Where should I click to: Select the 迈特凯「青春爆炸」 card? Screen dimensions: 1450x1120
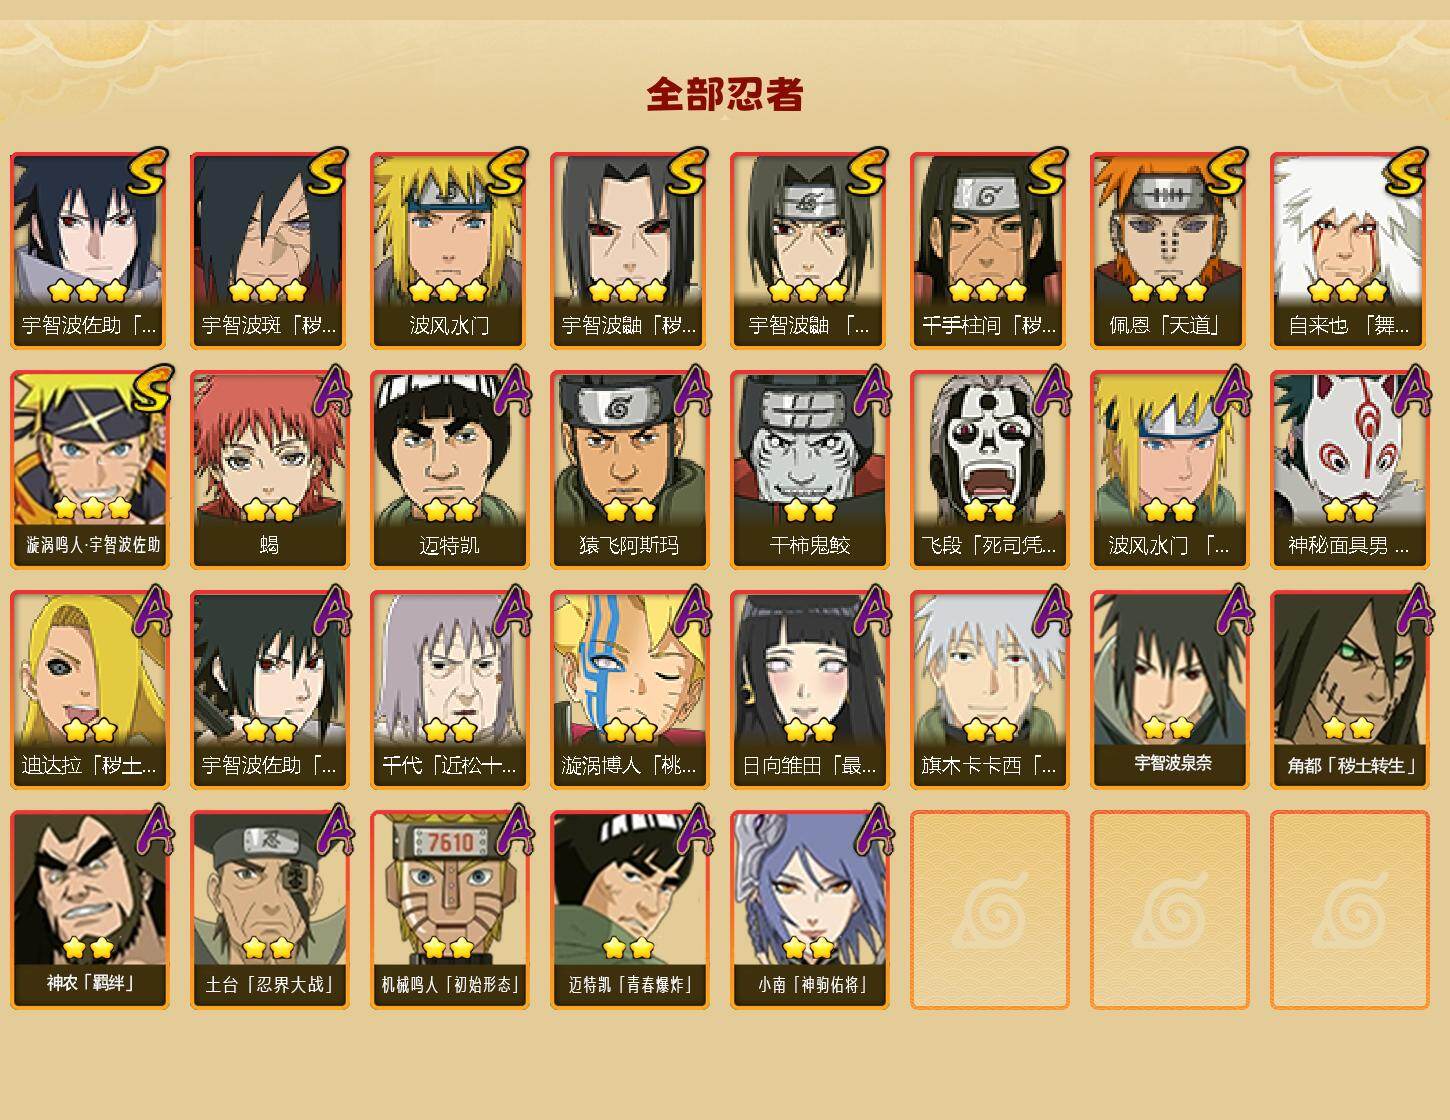[x=630, y=910]
